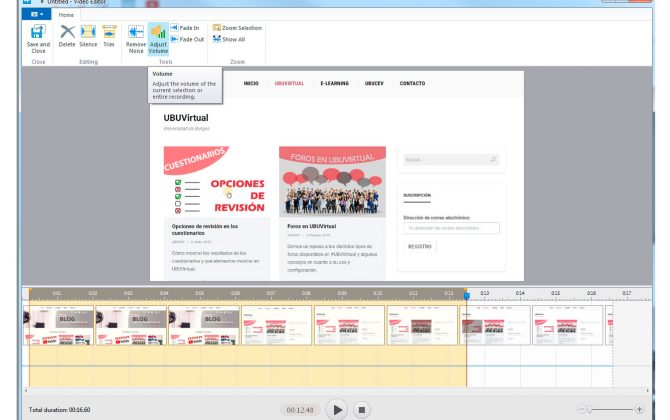Apply Silence to the selection

pos(88,36)
